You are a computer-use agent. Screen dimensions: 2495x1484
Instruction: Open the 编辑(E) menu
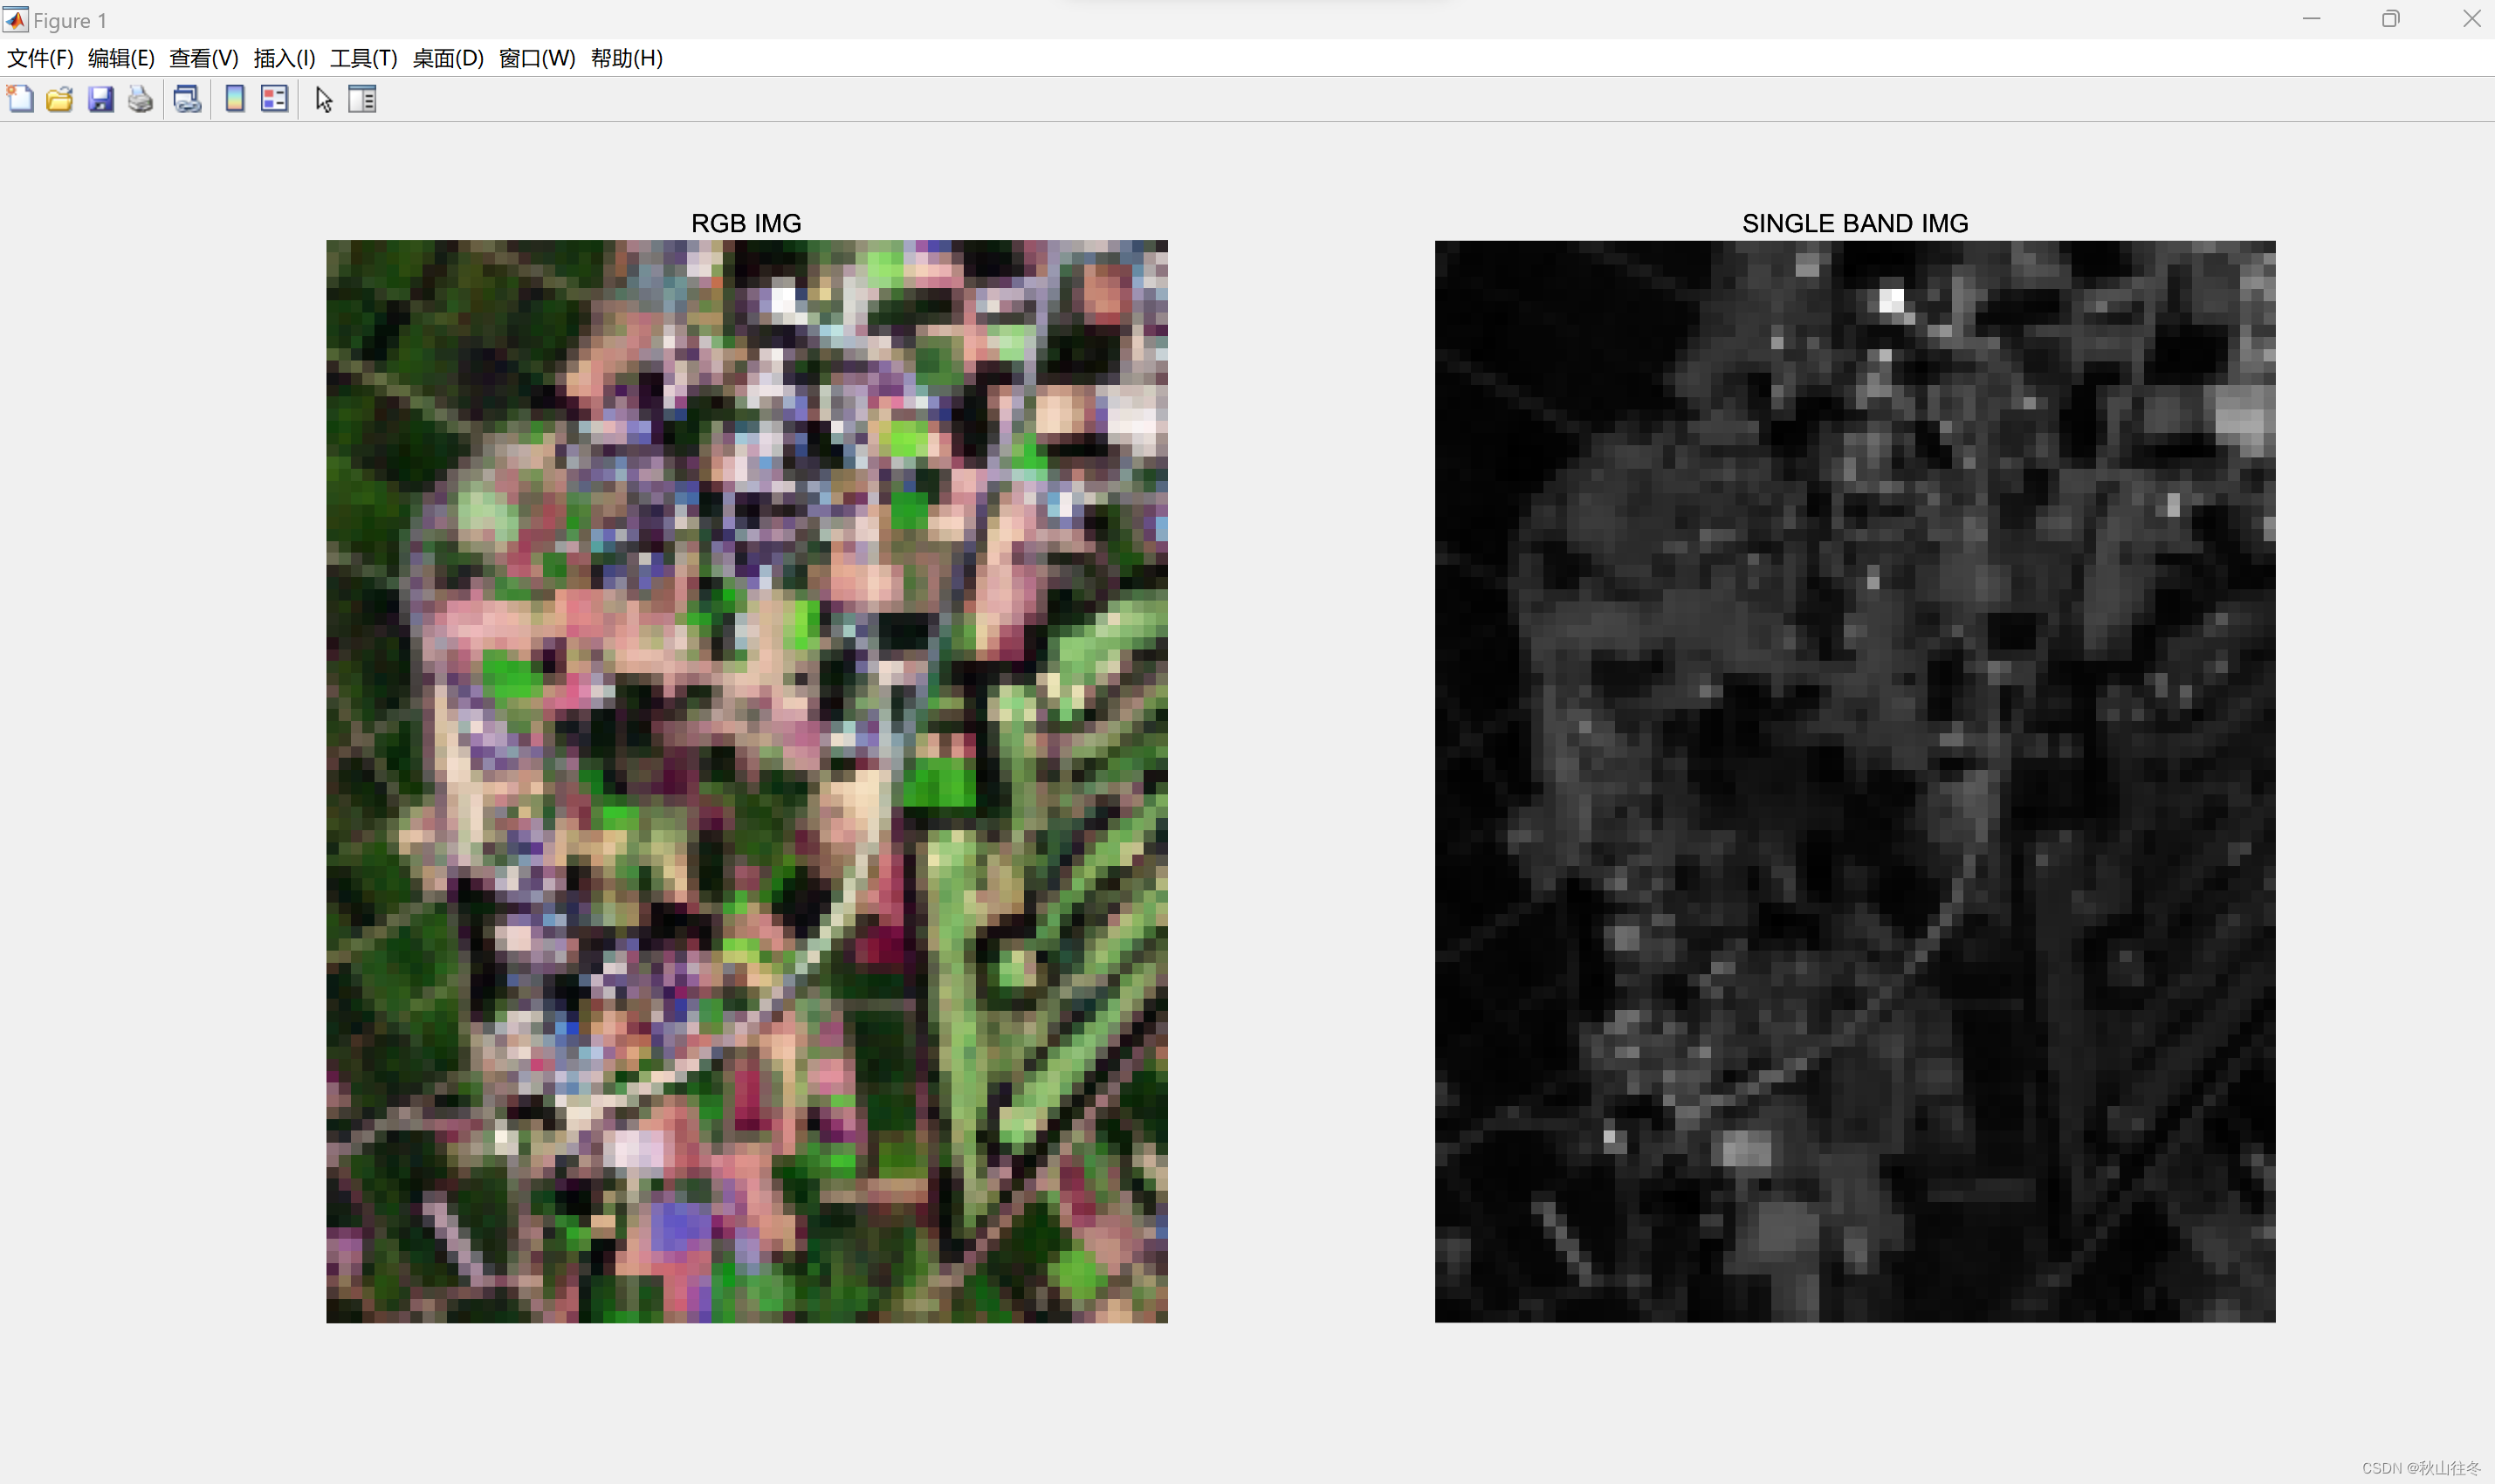coord(121,58)
